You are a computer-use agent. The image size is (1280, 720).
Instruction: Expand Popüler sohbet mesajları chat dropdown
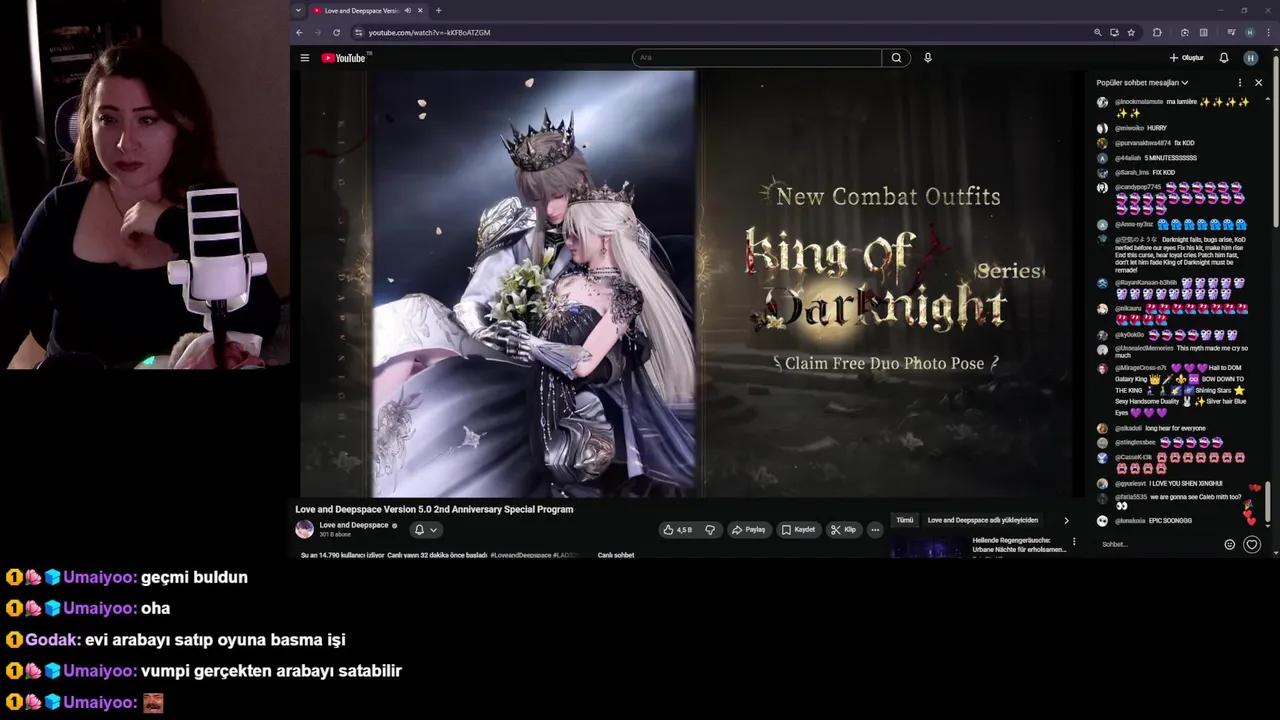pyautogui.click(x=1142, y=83)
